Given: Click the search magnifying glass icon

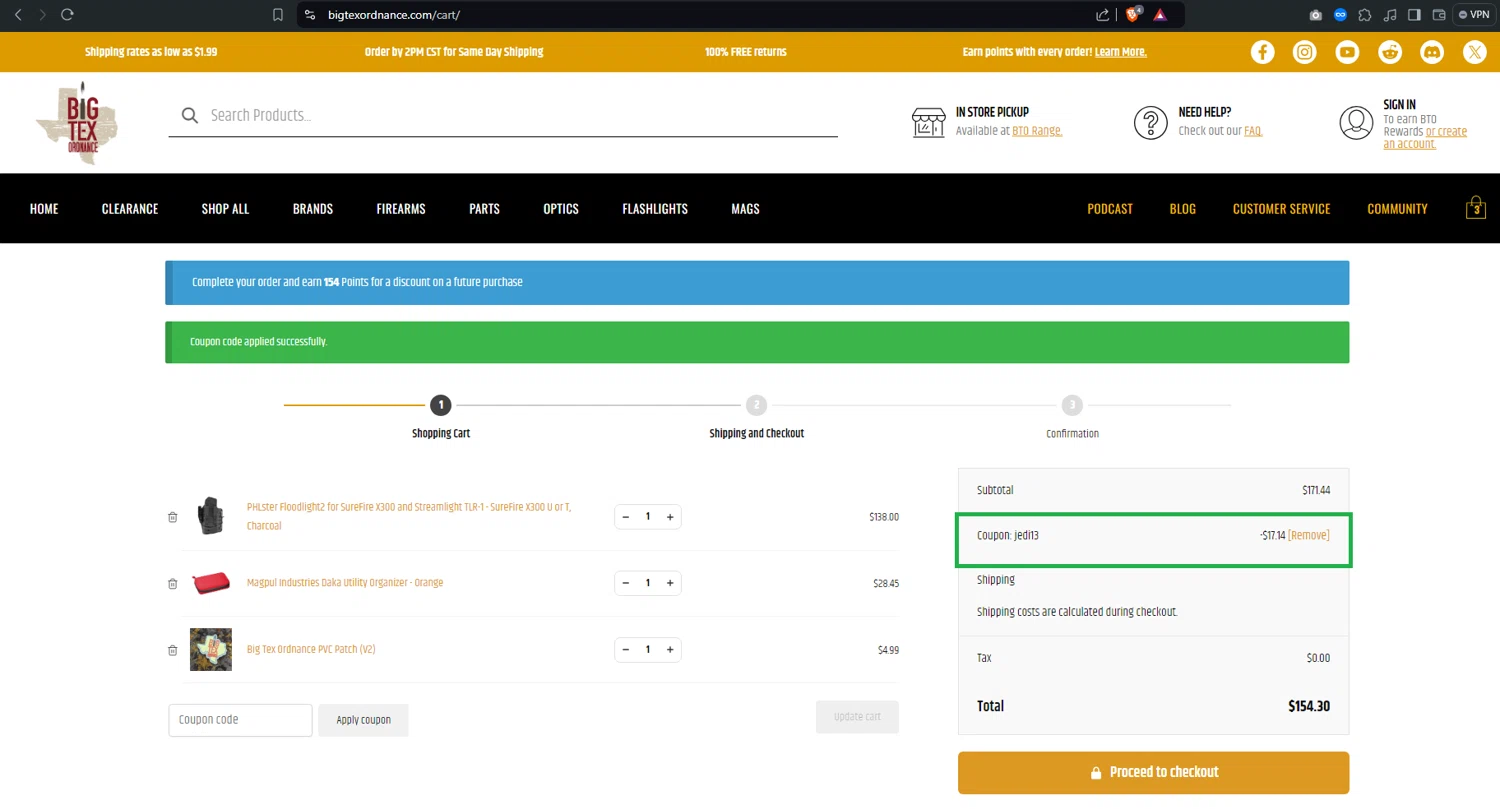Looking at the screenshot, I should 190,116.
